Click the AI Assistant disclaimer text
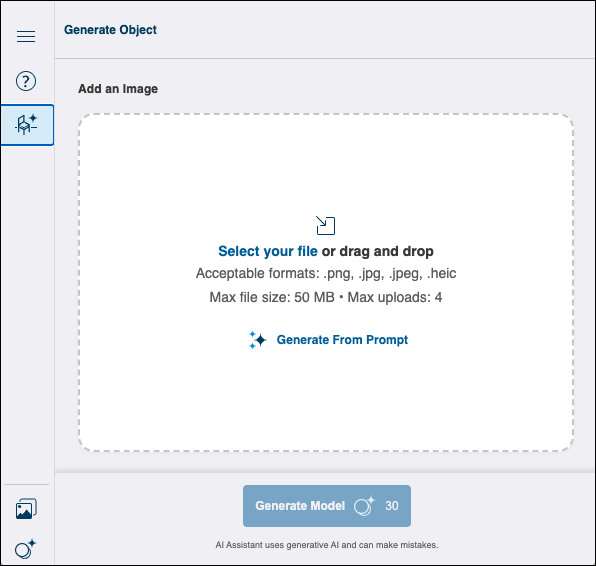The width and height of the screenshot is (596, 566). (x=327, y=545)
